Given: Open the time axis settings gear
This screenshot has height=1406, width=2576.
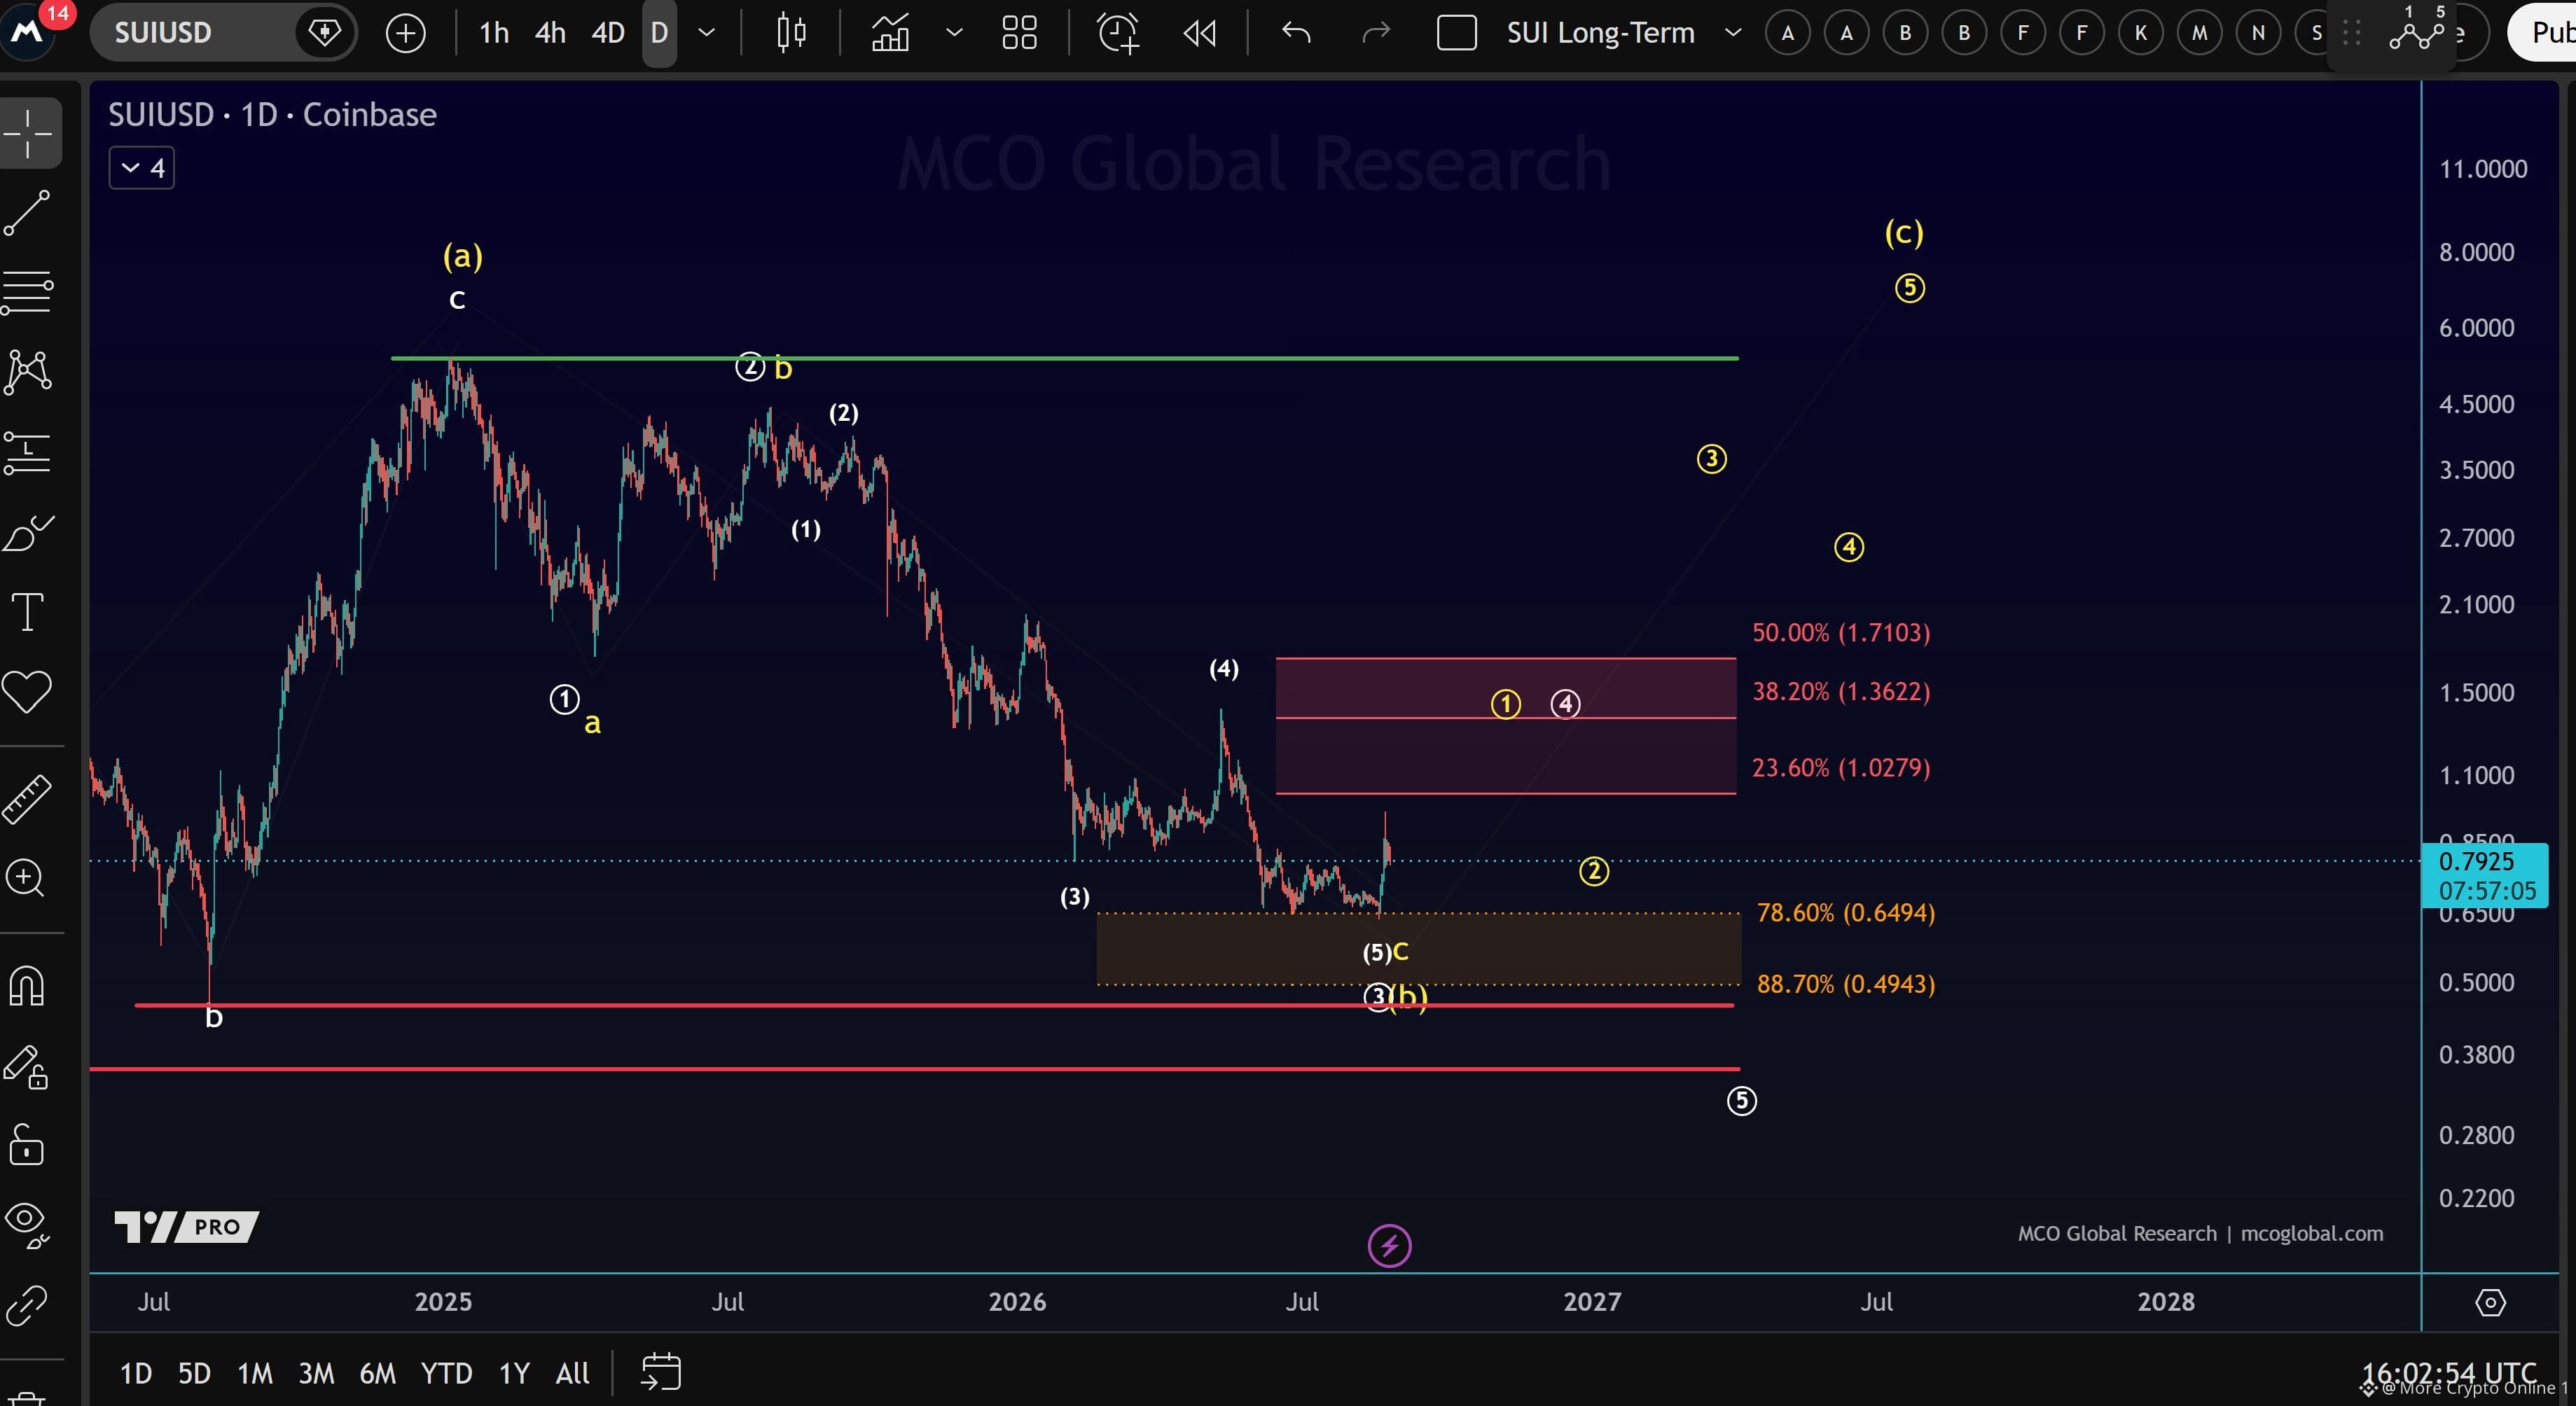Looking at the screenshot, I should [x=2490, y=1302].
